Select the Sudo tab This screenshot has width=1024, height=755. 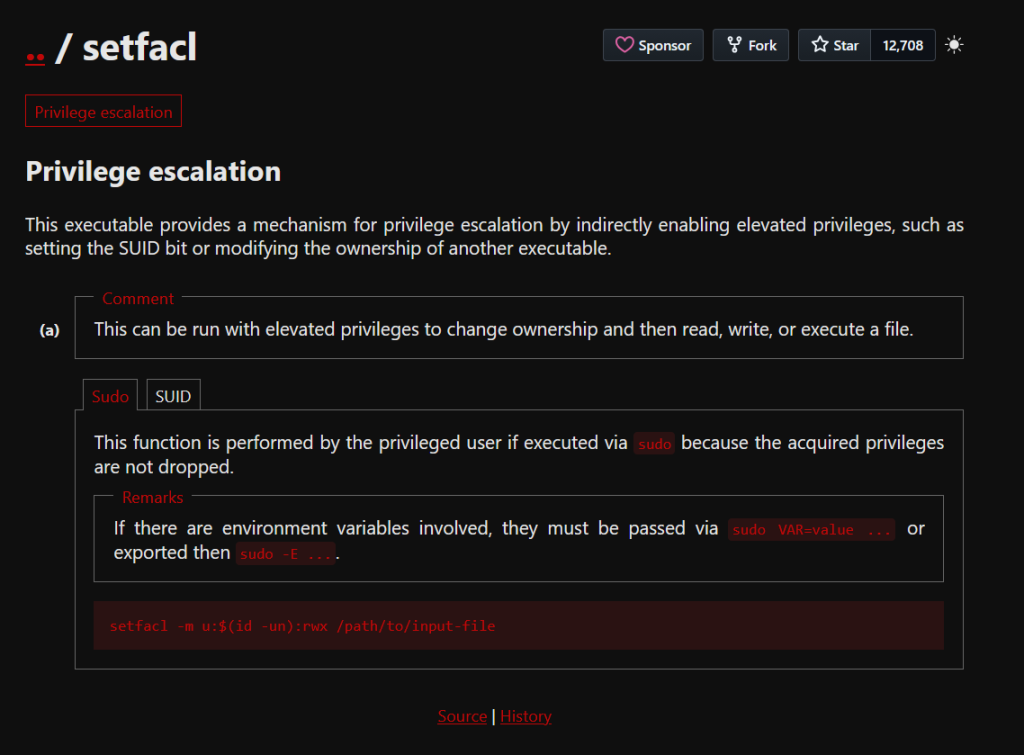(110, 396)
